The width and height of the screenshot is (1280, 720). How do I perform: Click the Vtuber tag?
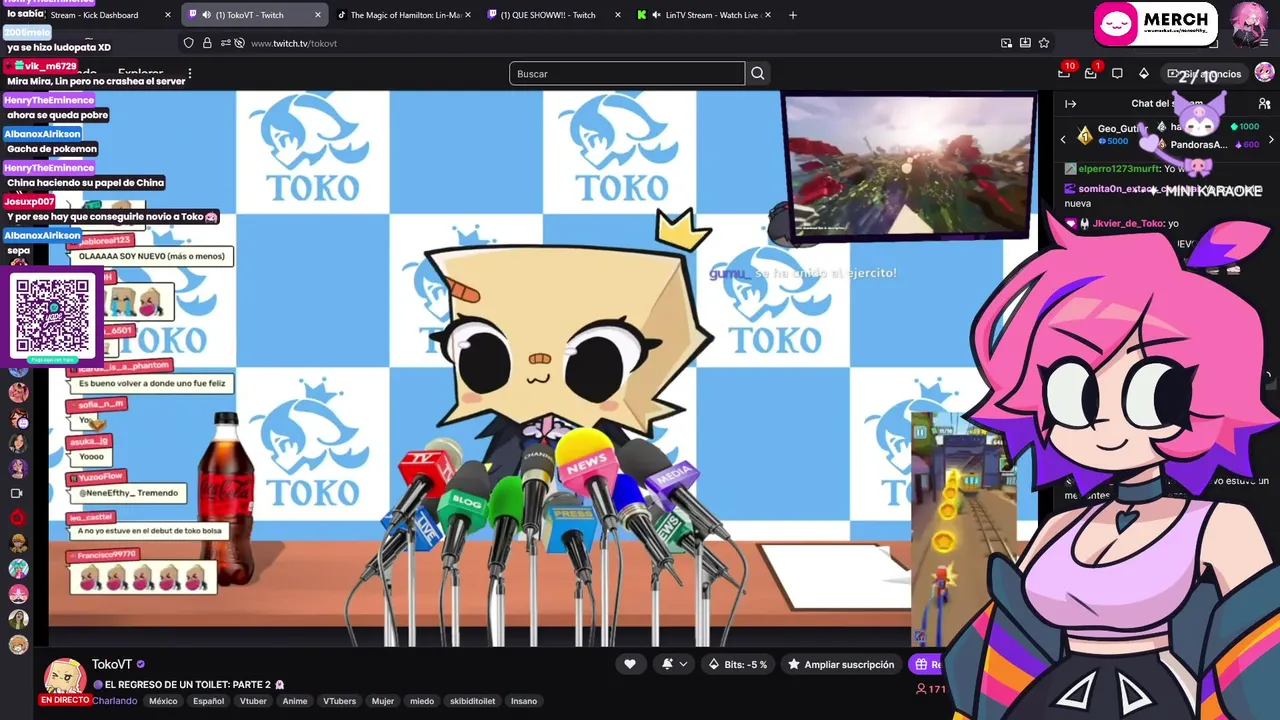pyautogui.click(x=253, y=701)
